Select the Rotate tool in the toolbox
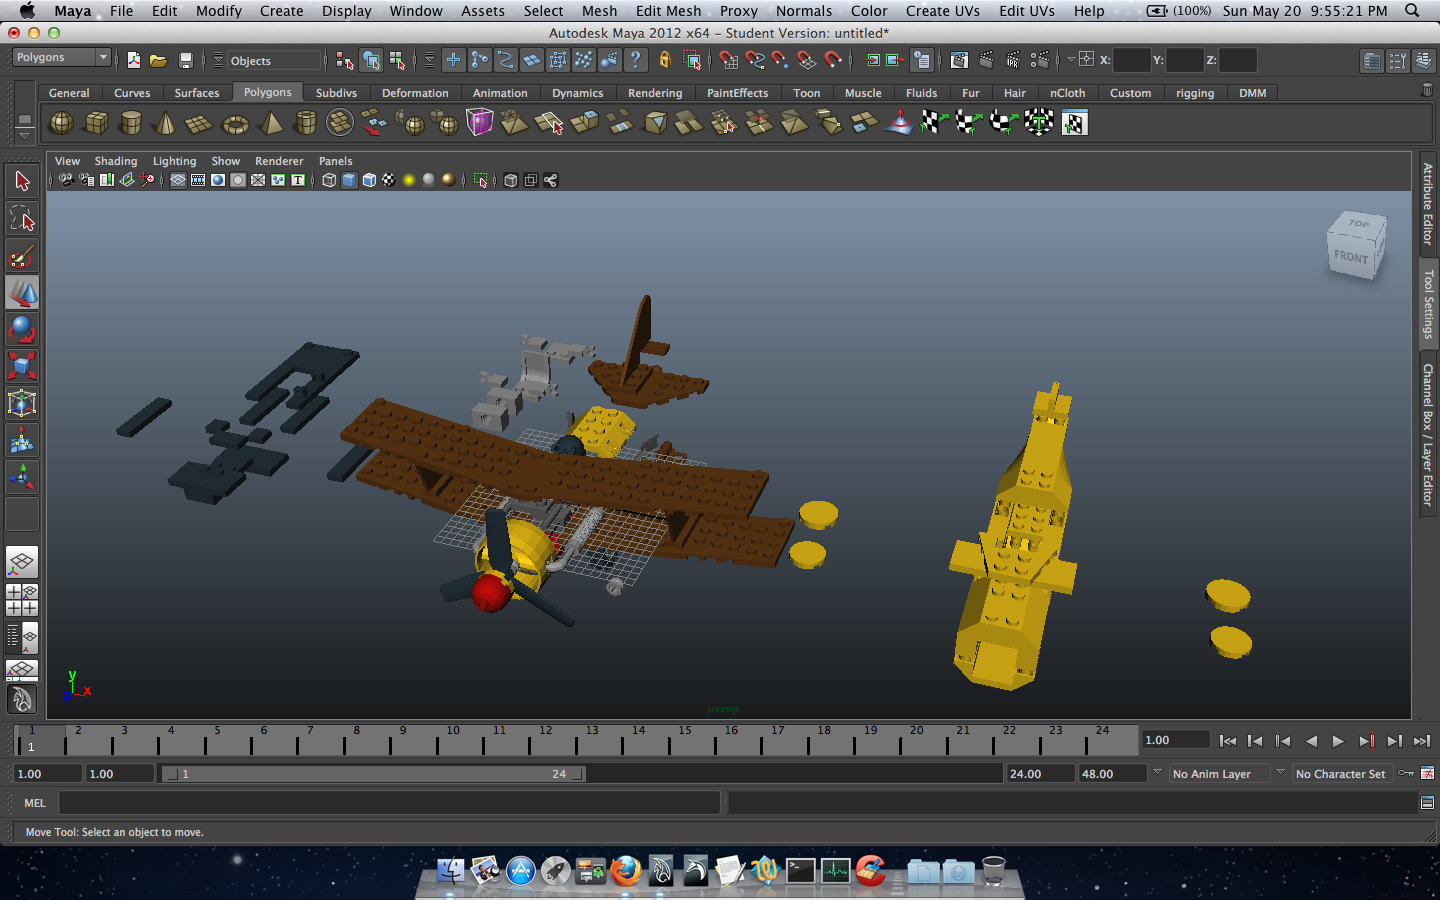This screenshot has width=1440, height=900. [x=22, y=329]
